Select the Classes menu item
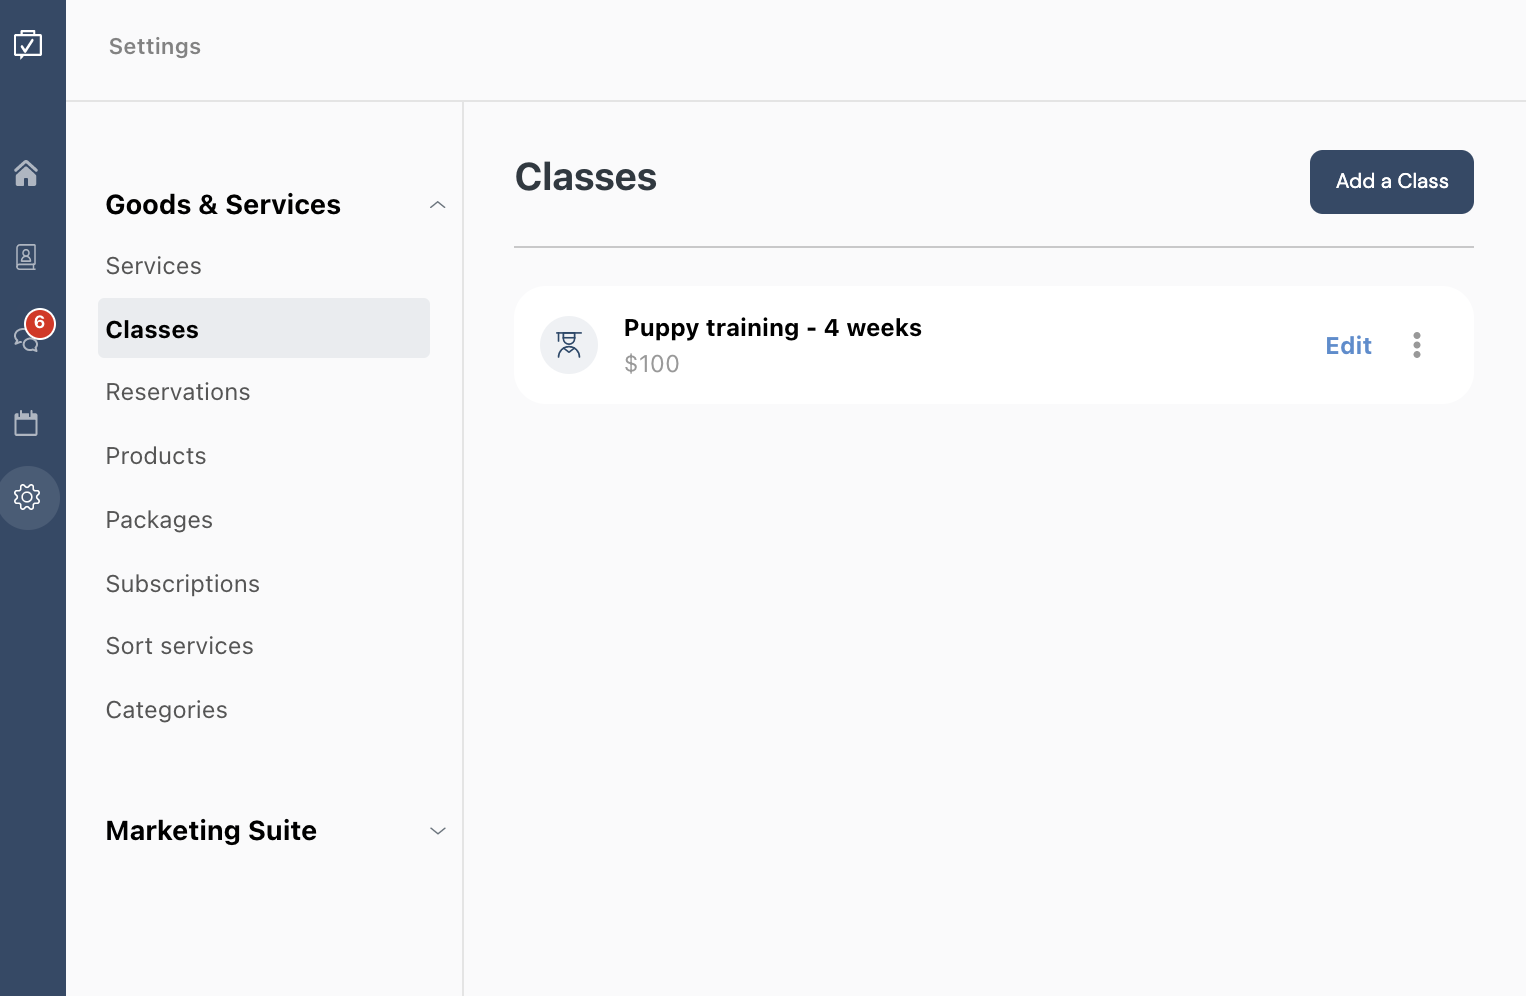 [264, 328]
